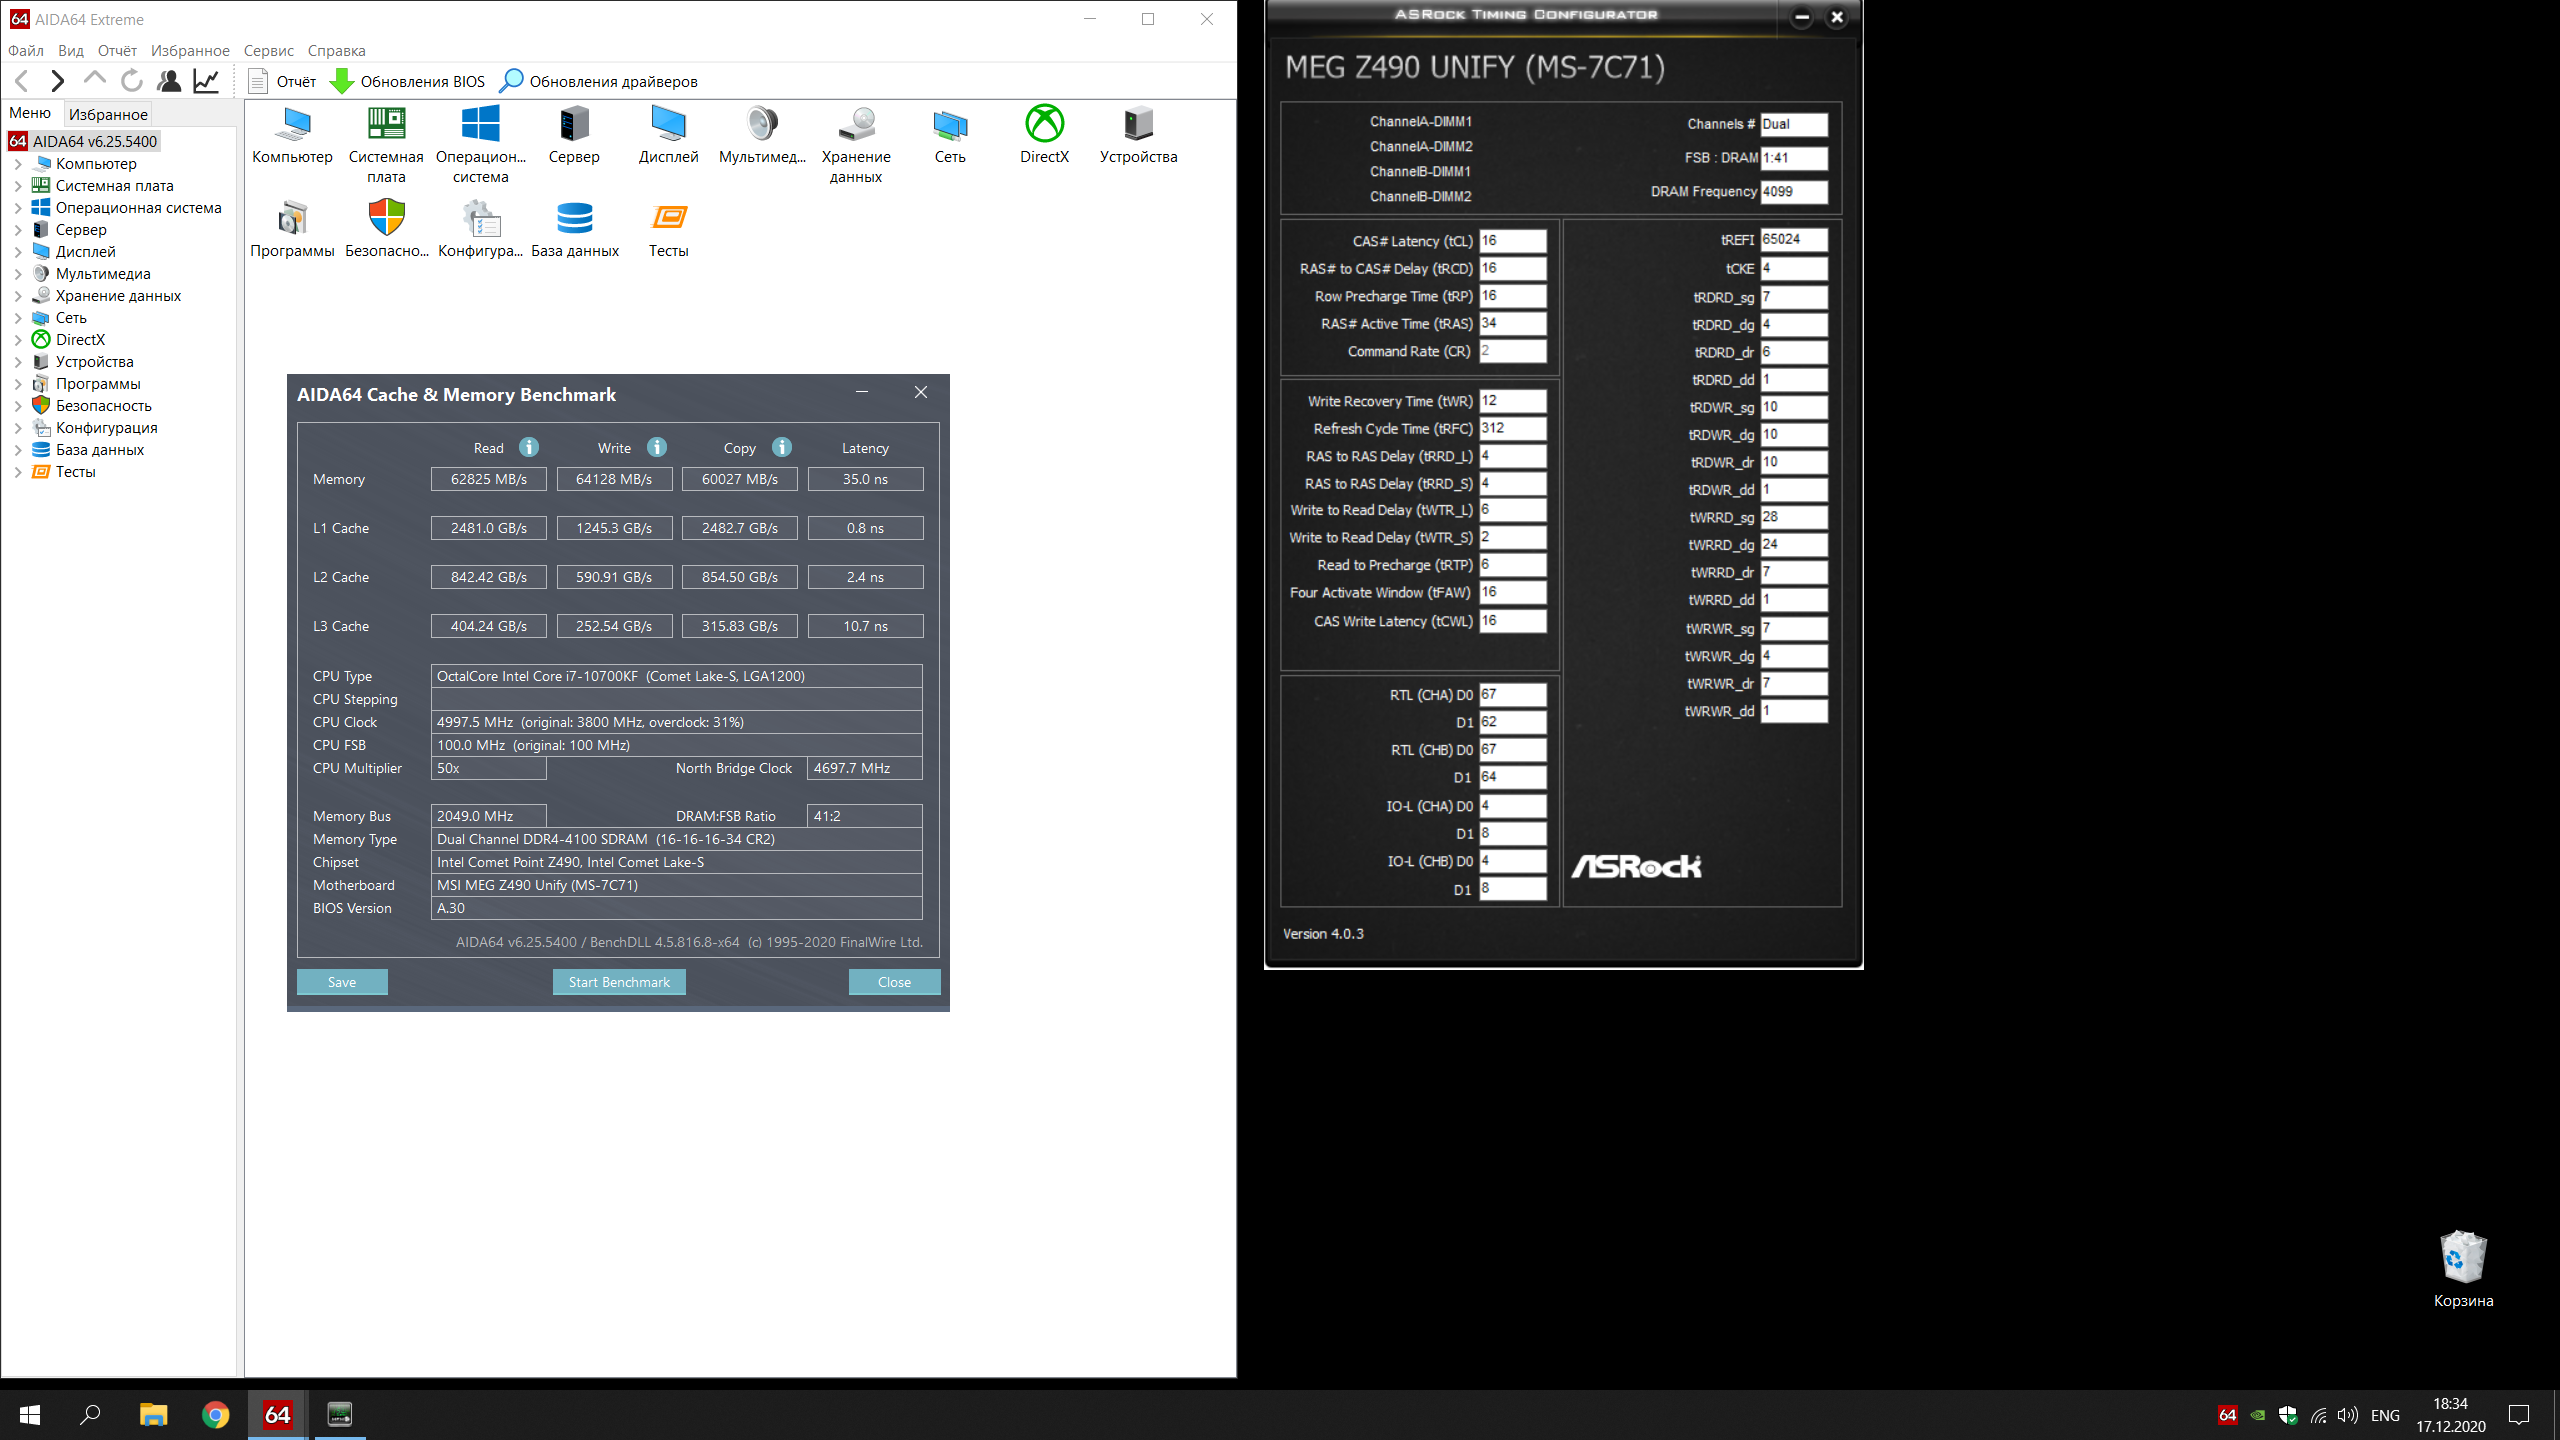The image size is (2560, 1440).
Task: Click the report graph toolbar icon
Action: click(x=207, y=81)
